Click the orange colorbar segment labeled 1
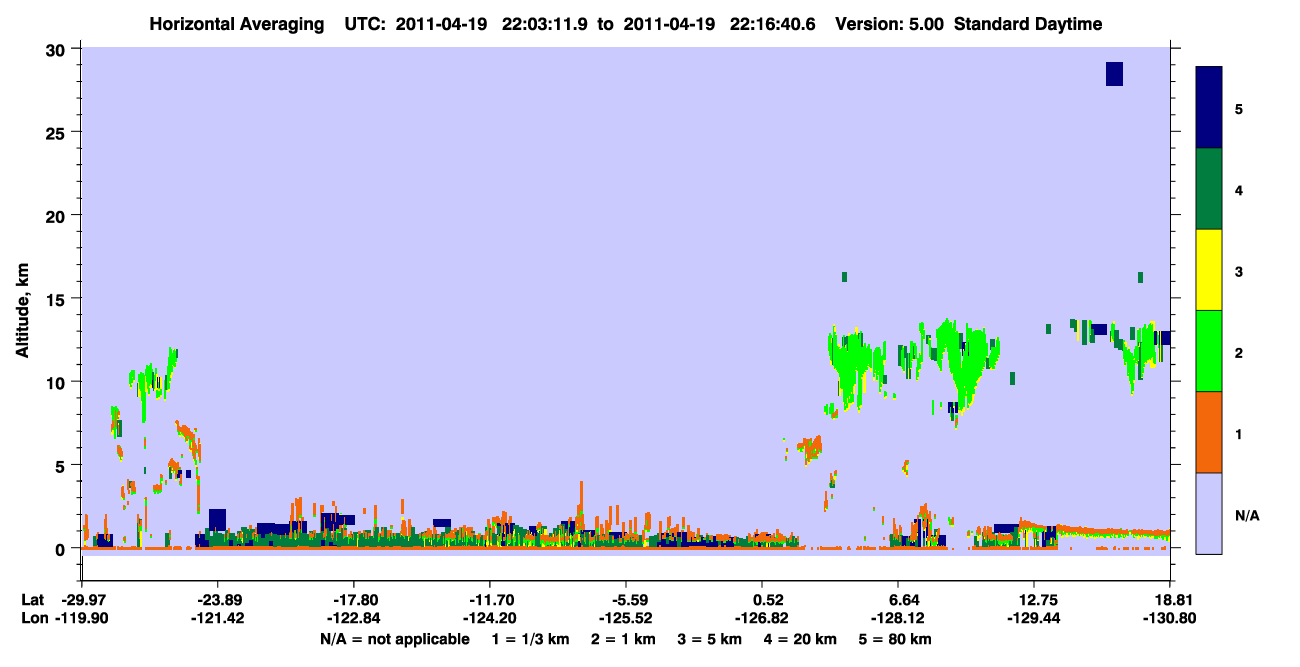Image resolution: width=1300 pixels, height=667 pixels. click(x=1209, y=432)
